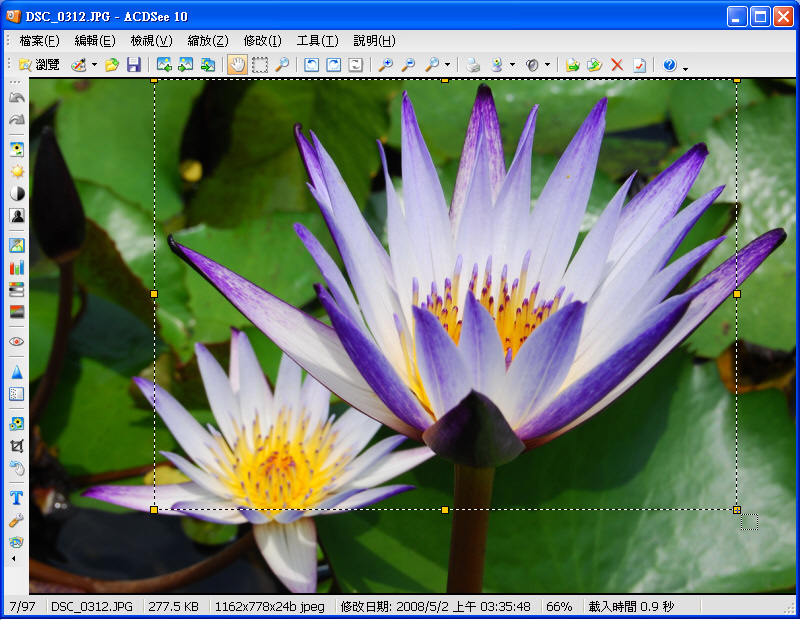
Task: Click the bottom-right selection corner handle
Action: coord(737,510)
